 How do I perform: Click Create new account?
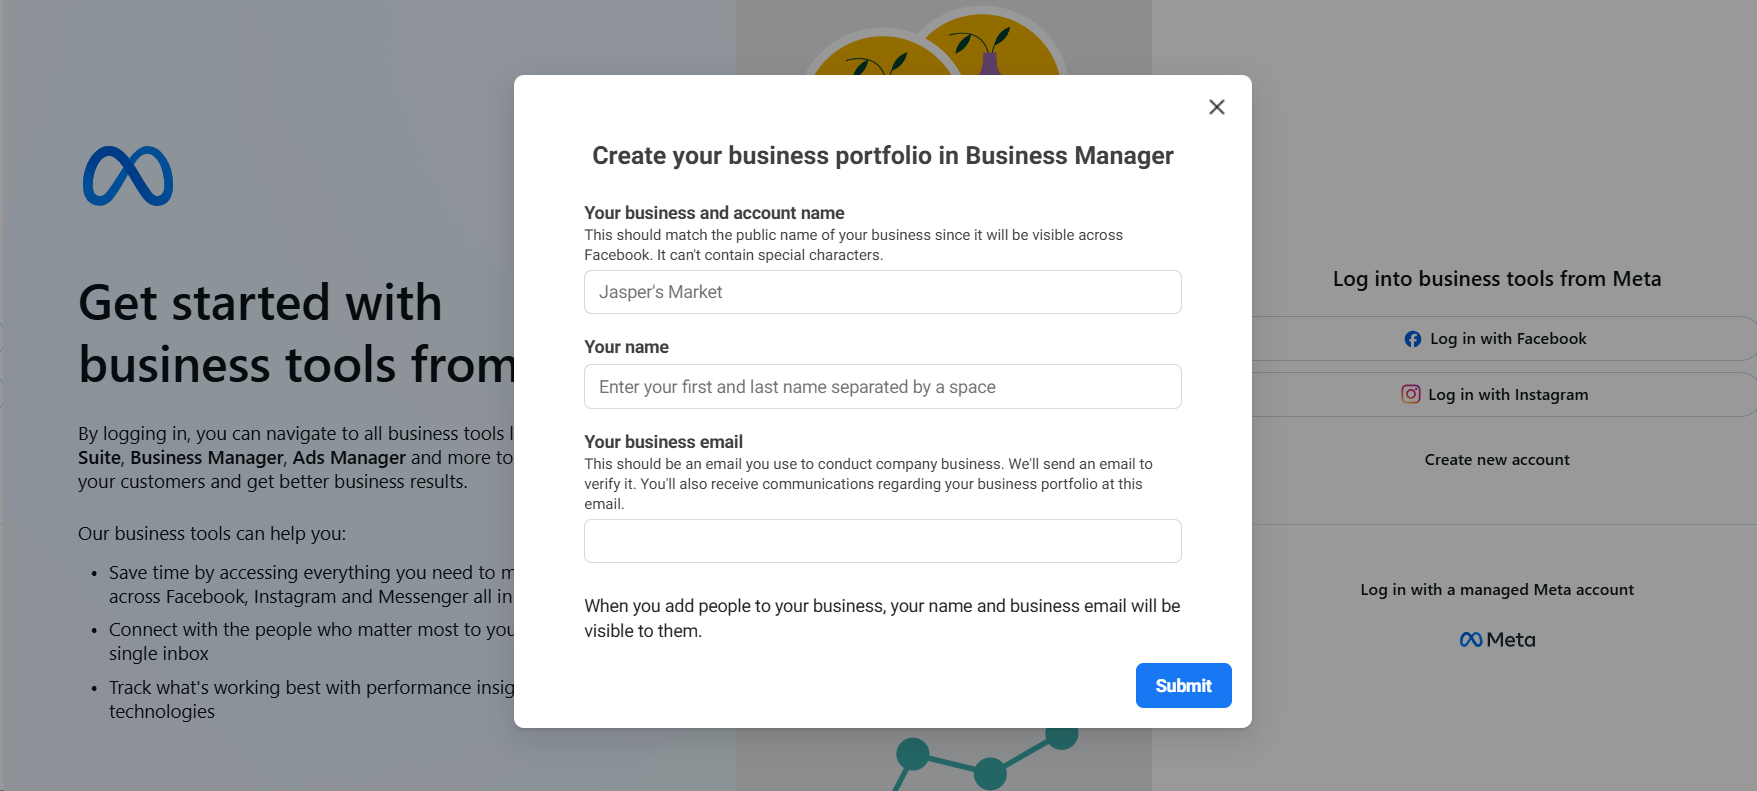pyautogui.click(x=1497, y=460)
